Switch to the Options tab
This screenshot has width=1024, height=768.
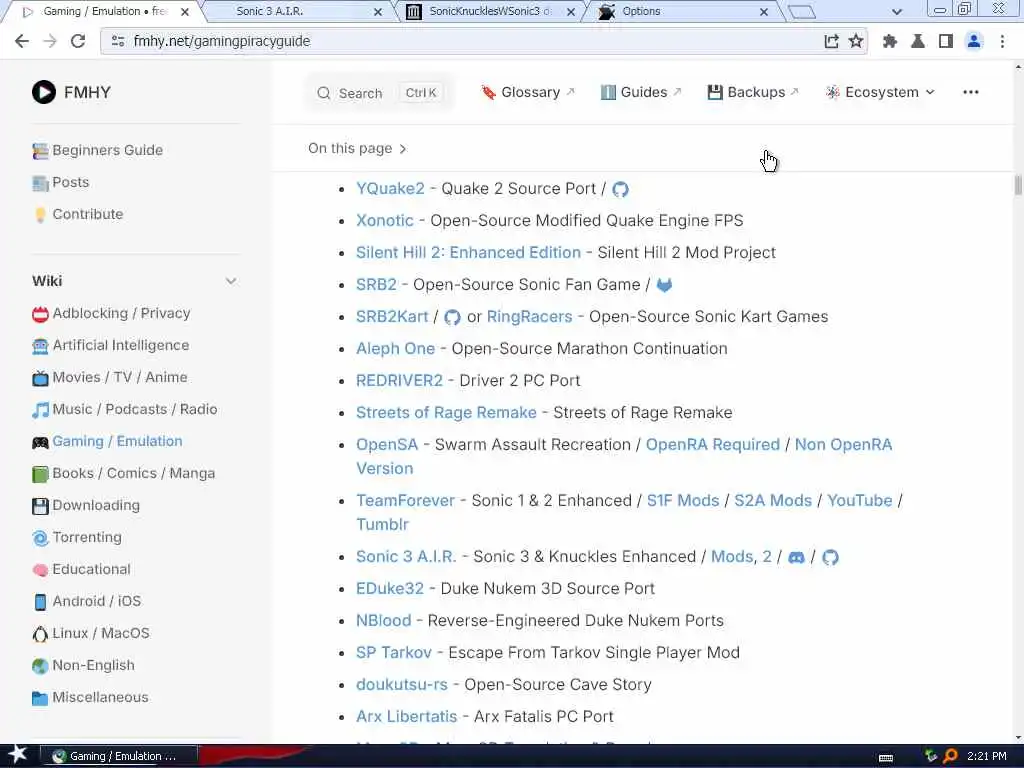point(682,12)
